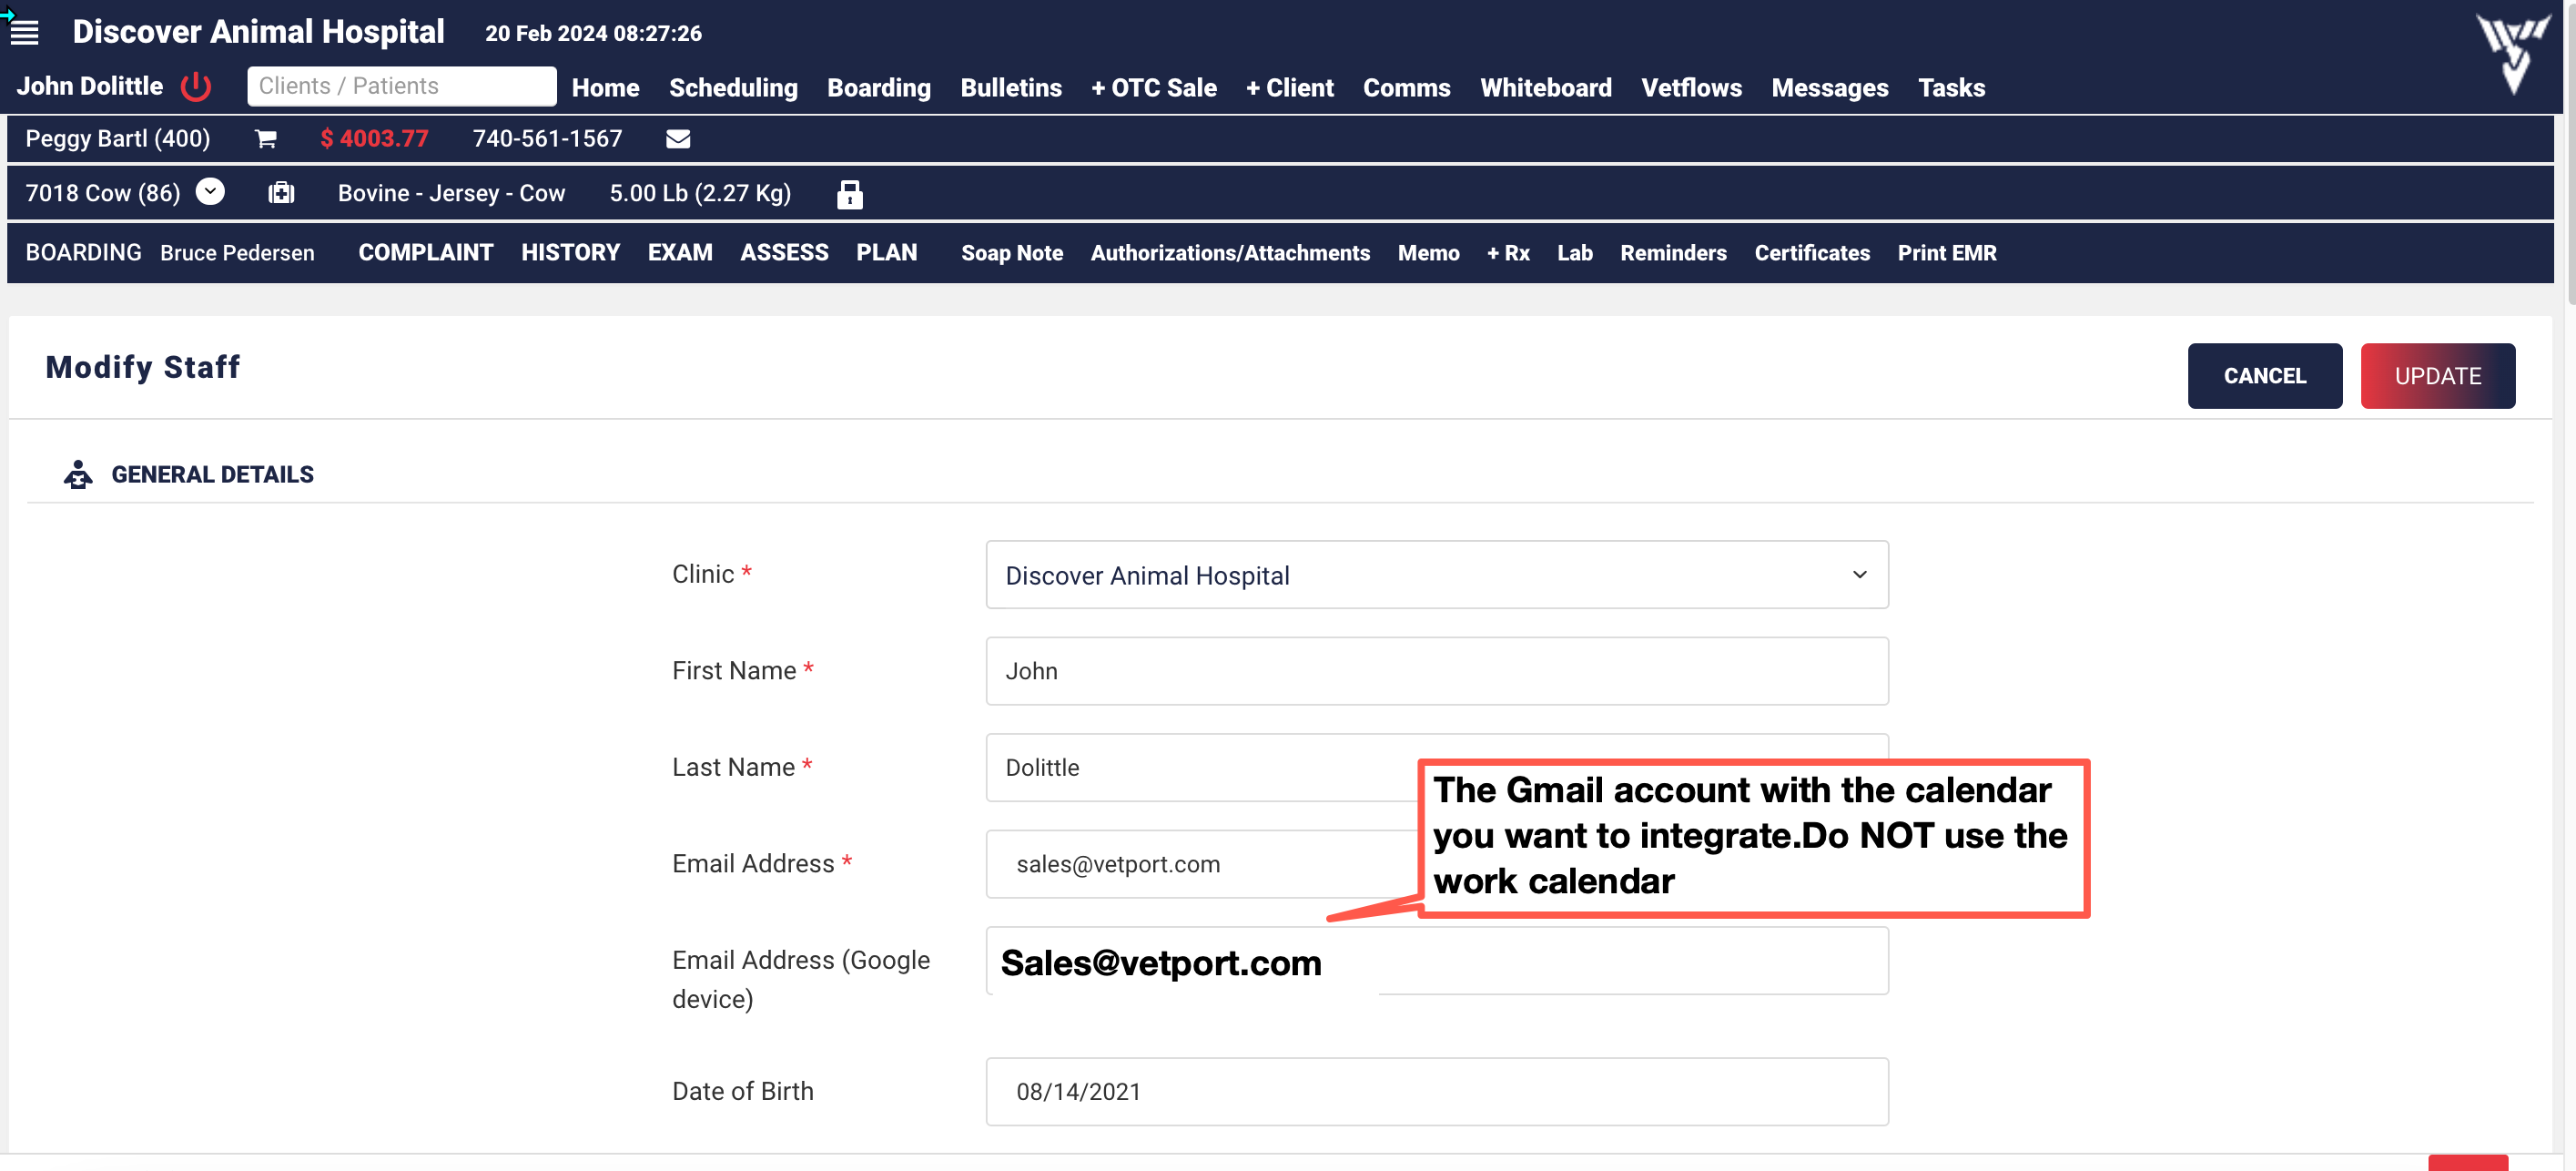Click the Date of Birth field
The height and width of the screenshot is (1171, 2576).
[1436, 1091]
